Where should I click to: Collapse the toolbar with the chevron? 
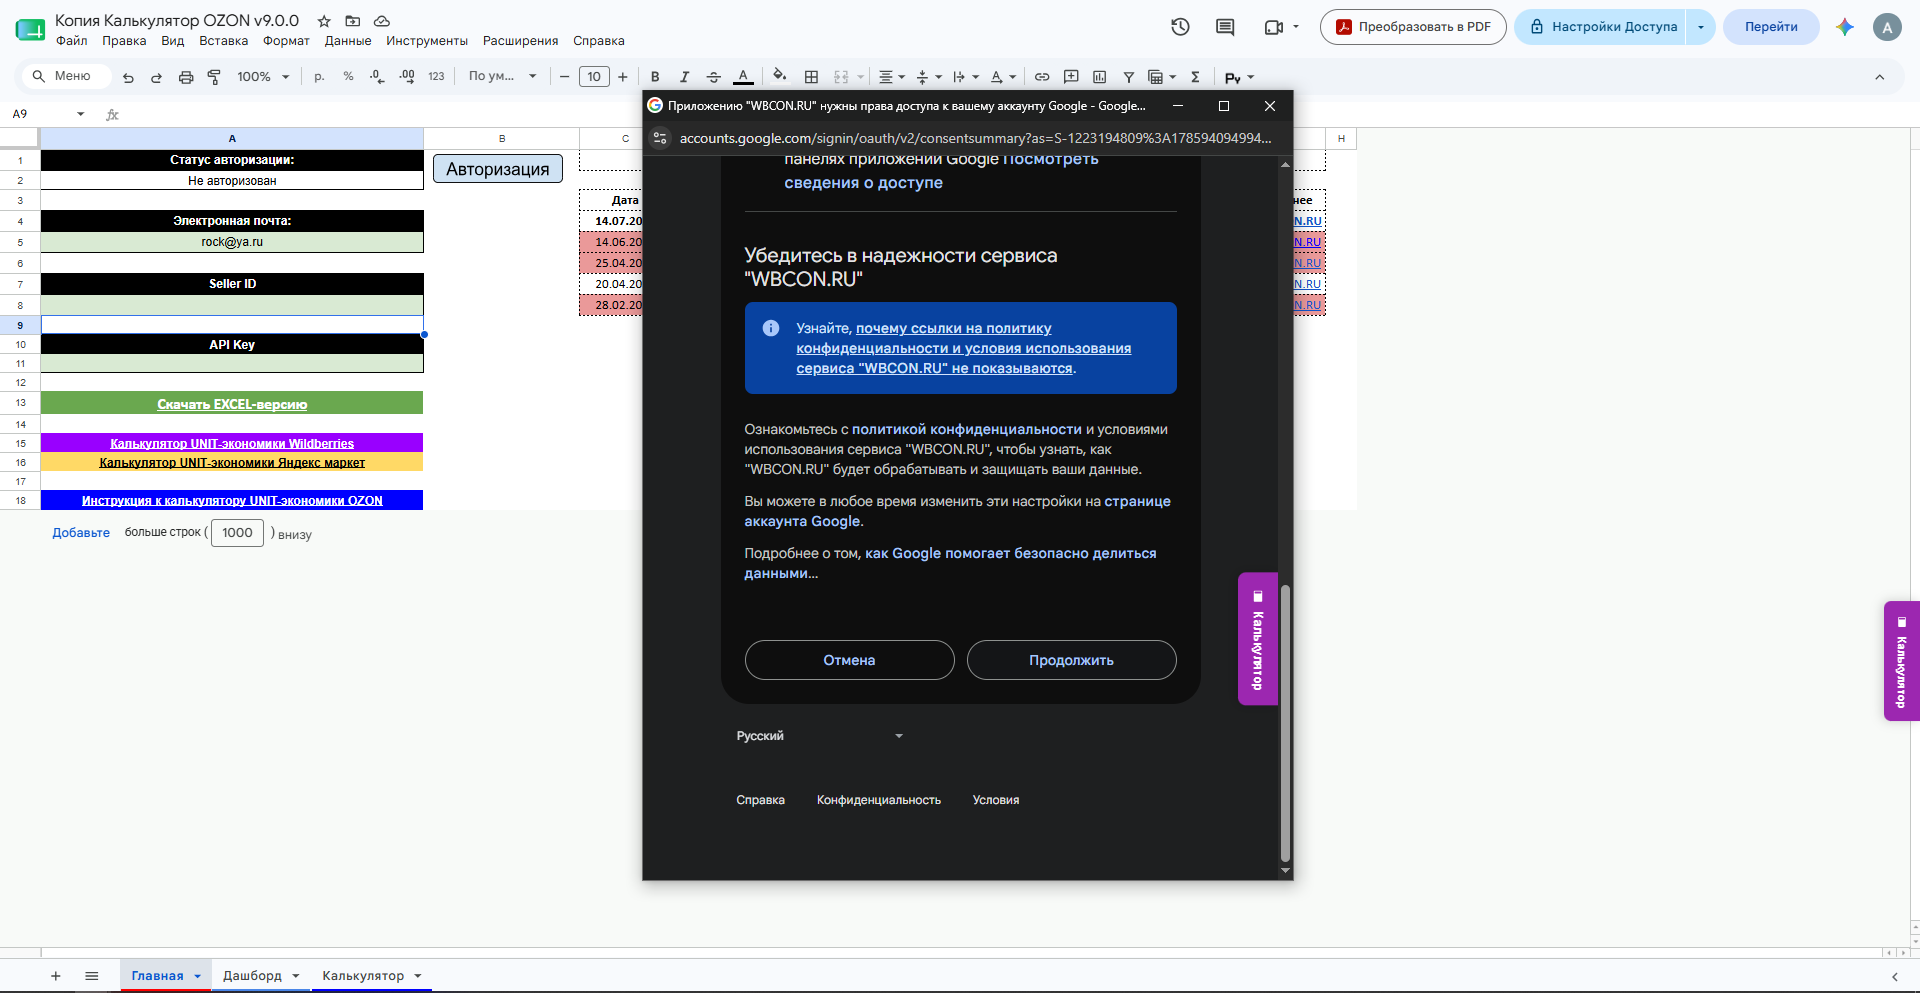point(1879,77)
